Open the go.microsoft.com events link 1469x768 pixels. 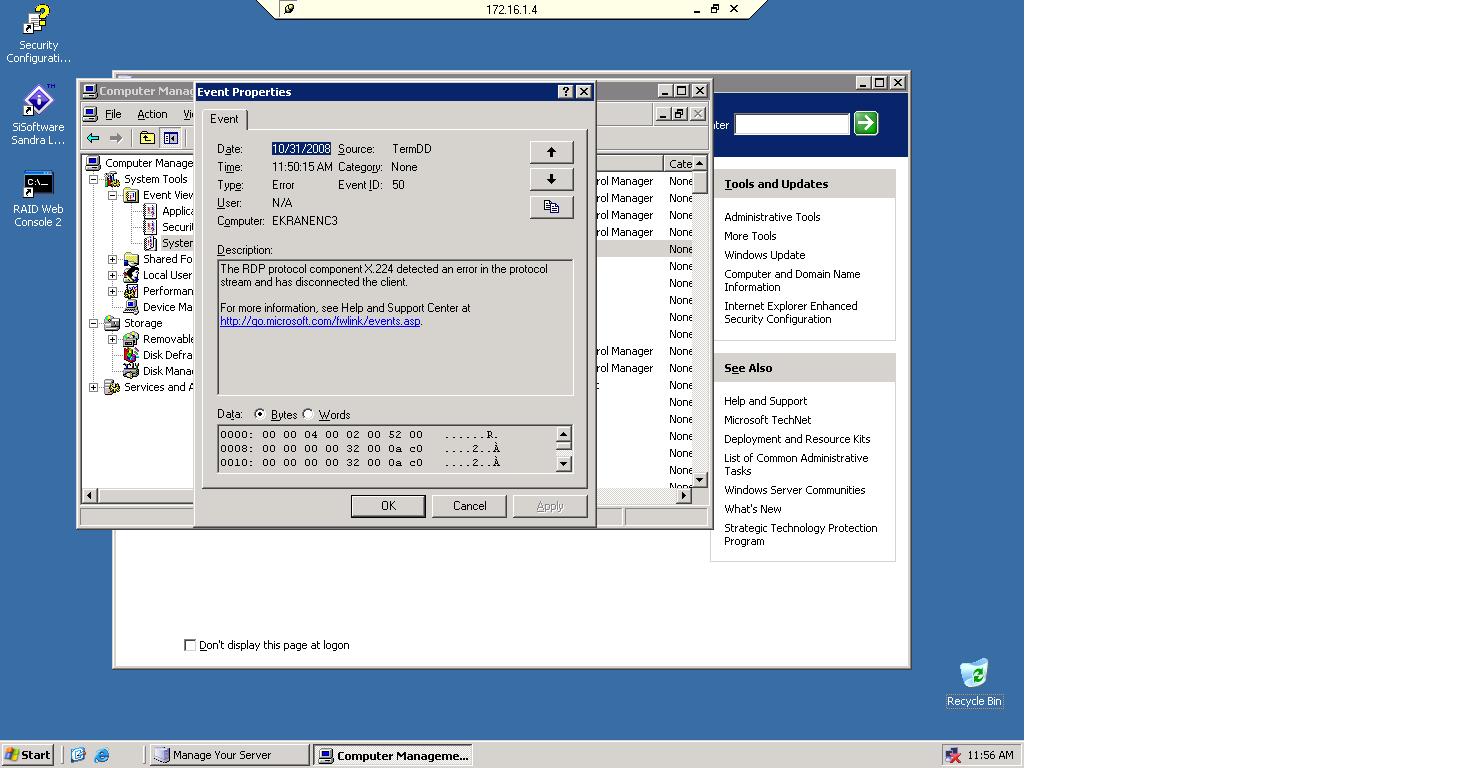[x=320, y=321]
